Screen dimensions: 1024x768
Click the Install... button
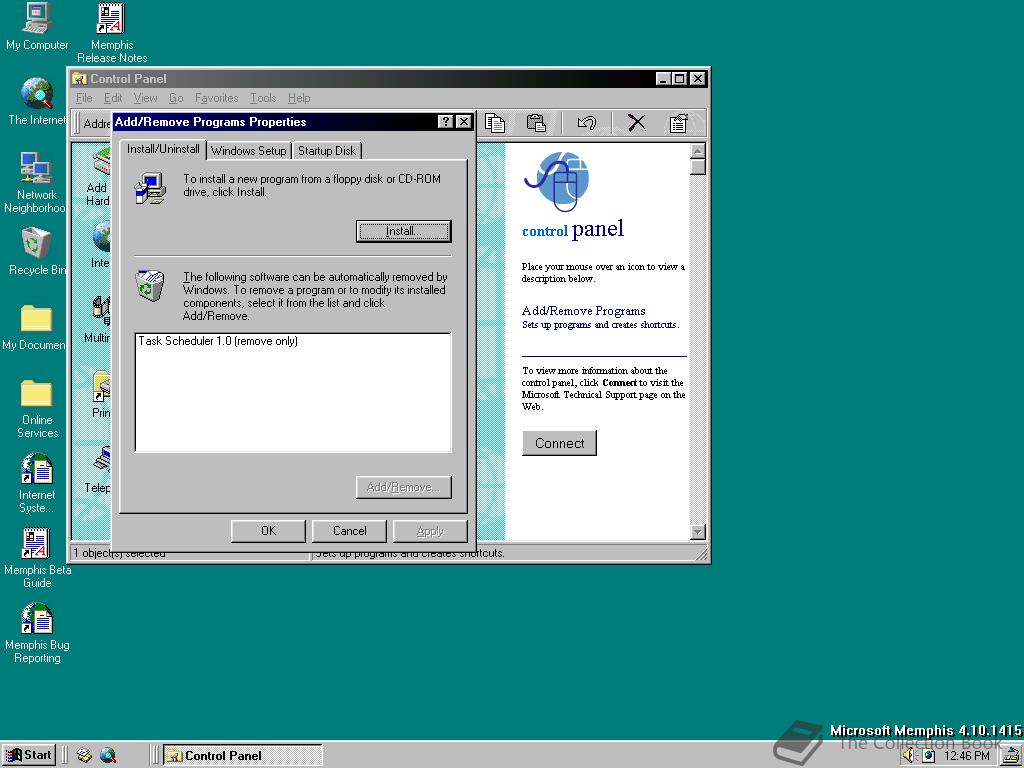pos(404,231)
